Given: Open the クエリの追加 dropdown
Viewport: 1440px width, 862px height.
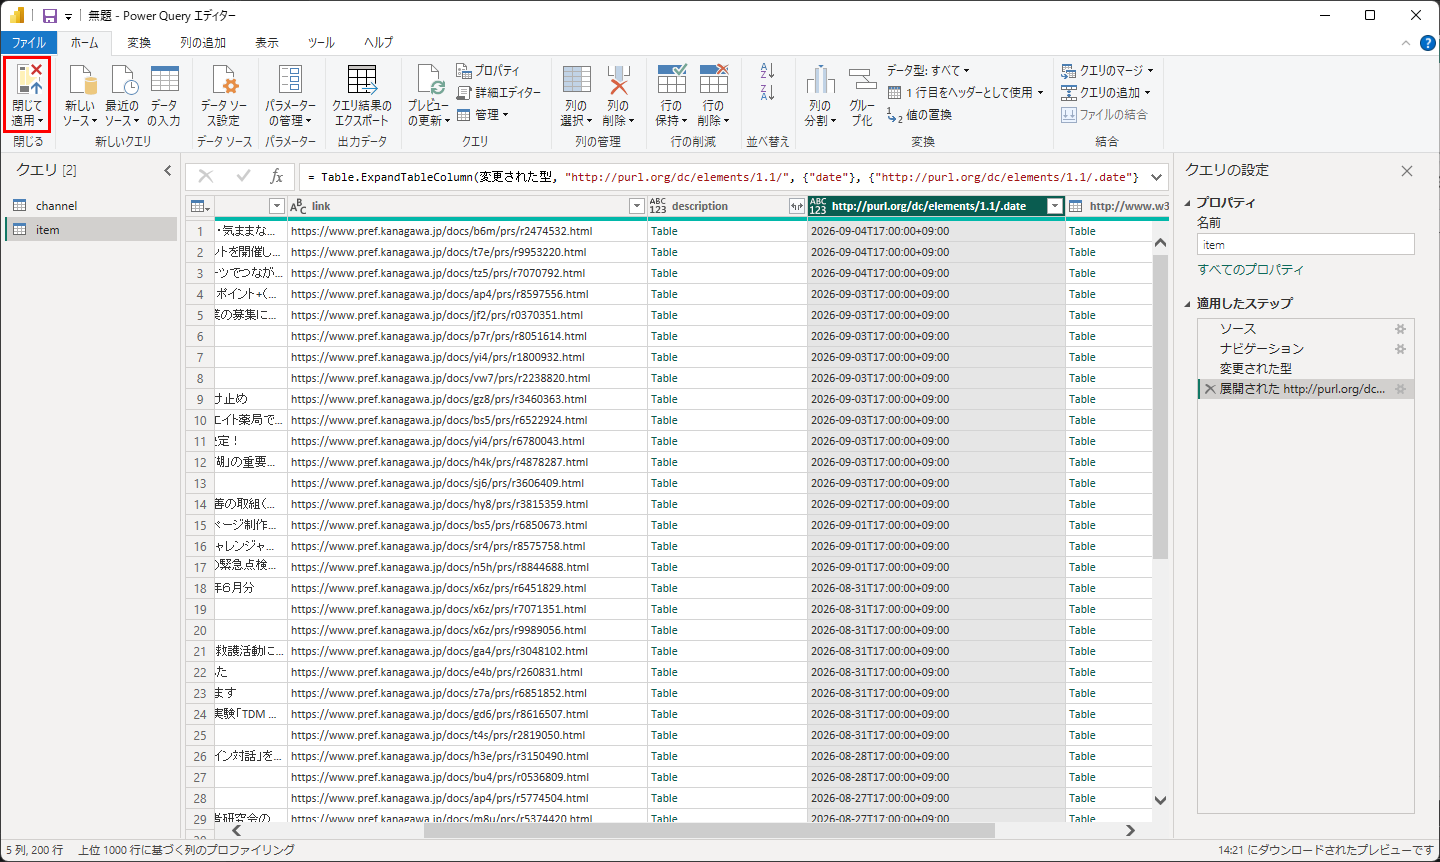Looking at the screenshot, I should click(x=1106, y=93).
